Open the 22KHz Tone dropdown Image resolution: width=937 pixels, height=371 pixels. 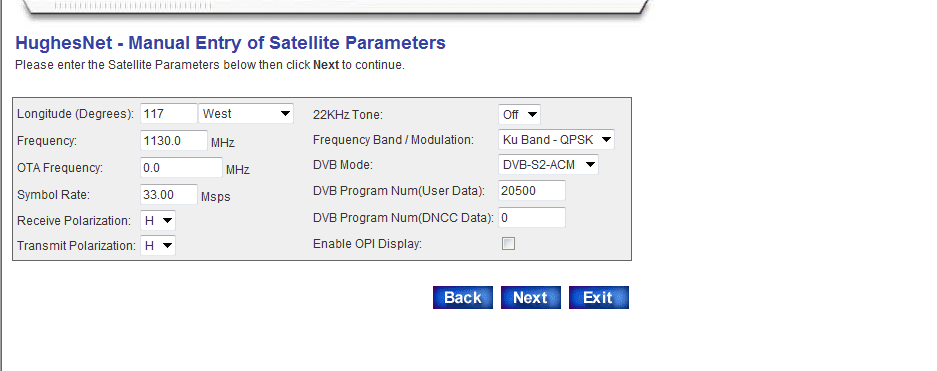tap(519, 115)
